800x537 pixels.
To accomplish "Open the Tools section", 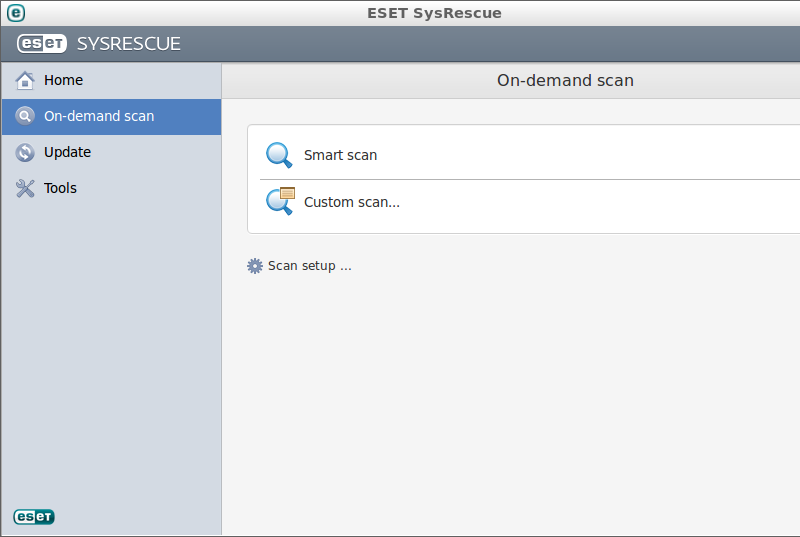I will tap(60, 188).
